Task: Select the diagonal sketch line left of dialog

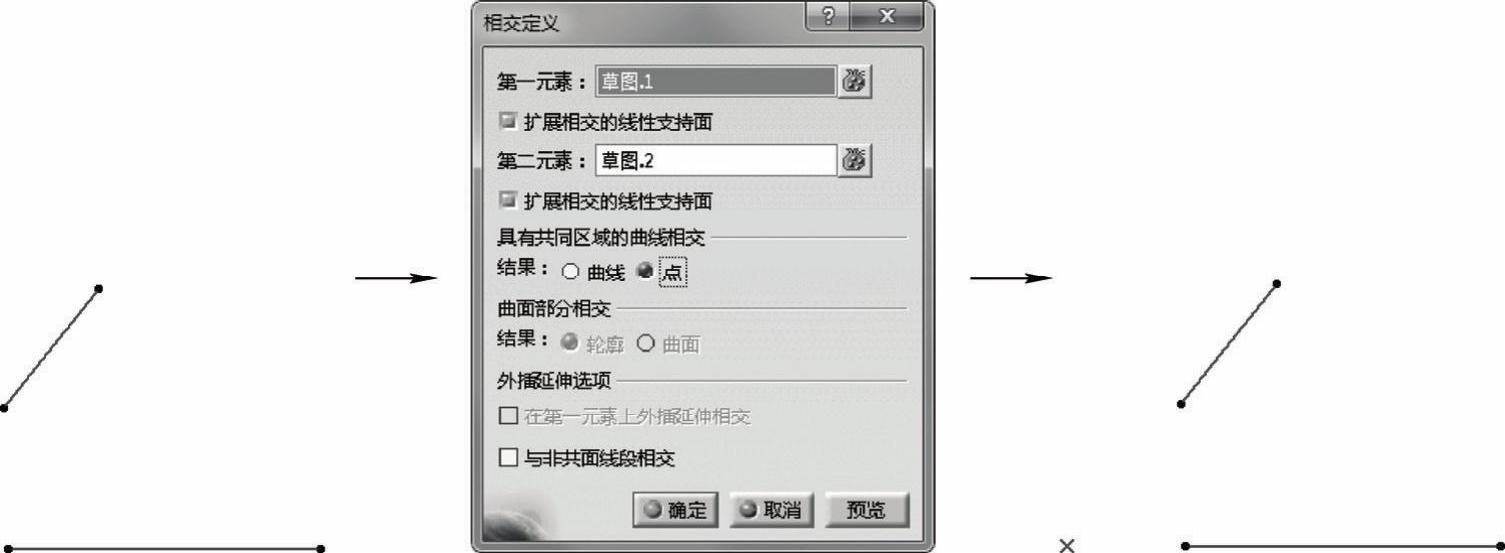Action: tap(51, 348)
